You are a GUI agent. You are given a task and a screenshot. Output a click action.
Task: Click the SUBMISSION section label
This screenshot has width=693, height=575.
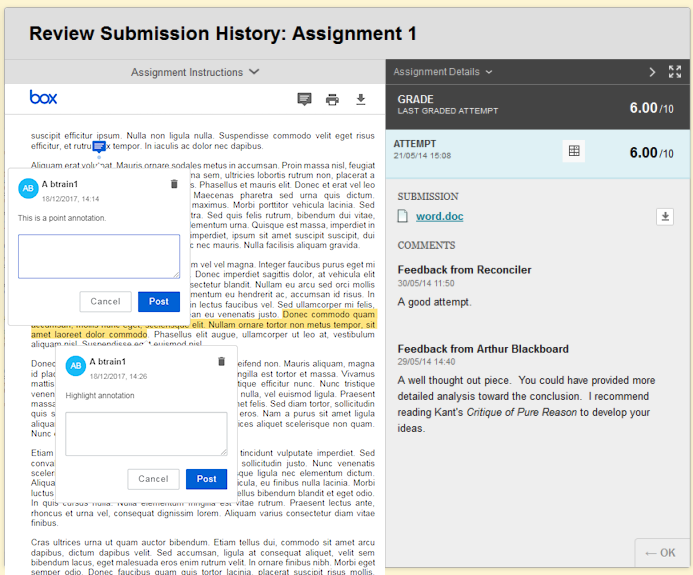click(x=428, y=196)
